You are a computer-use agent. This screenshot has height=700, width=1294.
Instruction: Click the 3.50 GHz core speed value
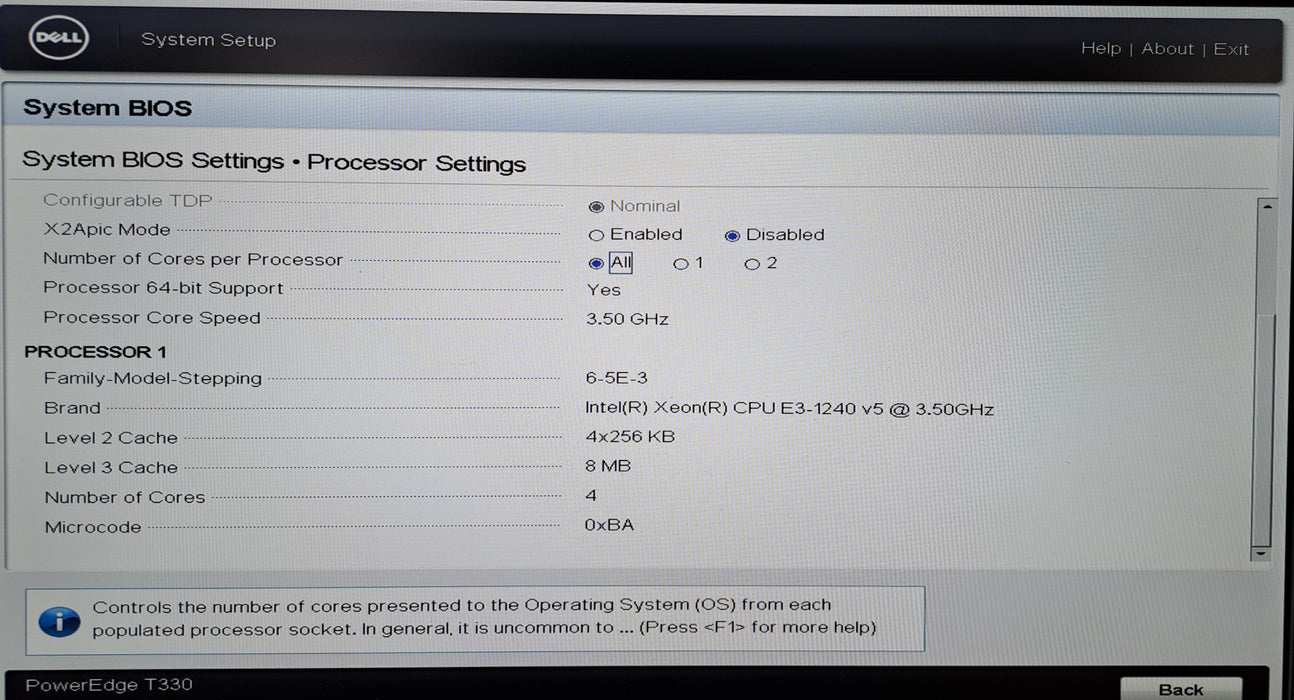click(627, 319)
